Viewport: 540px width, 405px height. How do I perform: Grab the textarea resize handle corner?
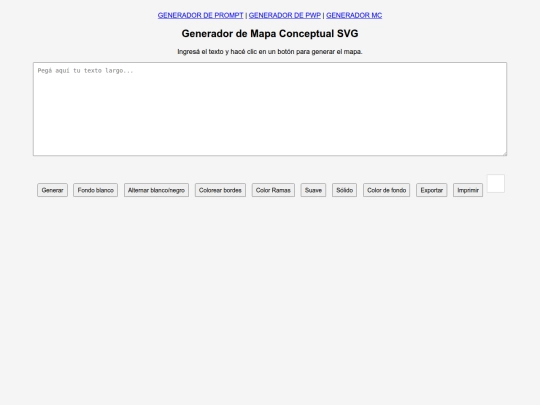point(505,154)
